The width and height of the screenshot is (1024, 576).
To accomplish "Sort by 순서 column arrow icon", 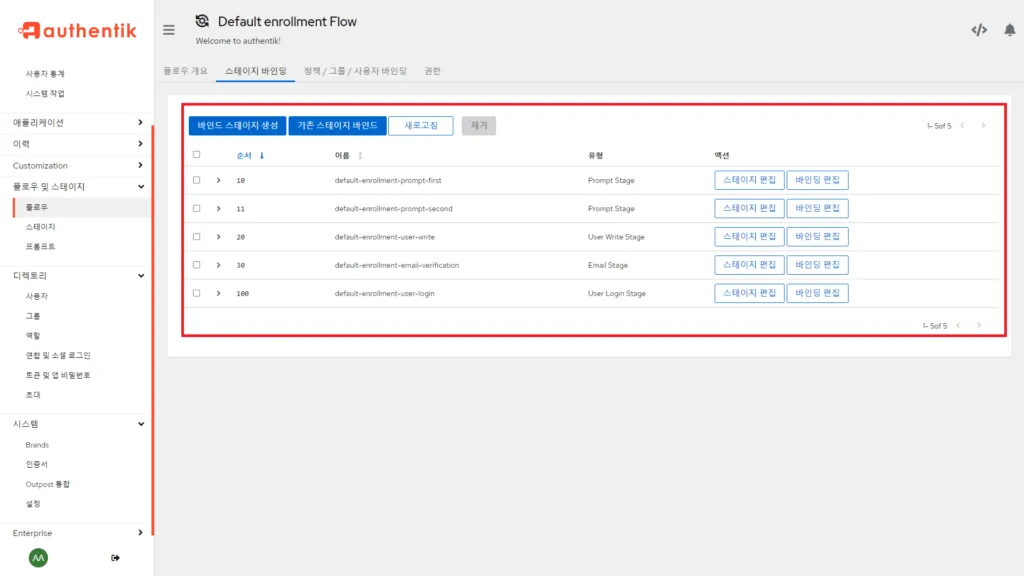I will 262,155.
